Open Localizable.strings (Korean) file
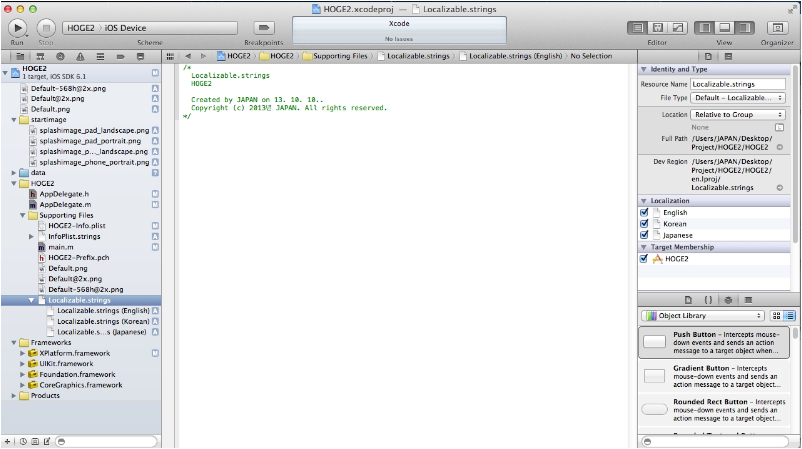Image resolution: width=802 pixels, height=449 pixels. click(x=103, y=321)
